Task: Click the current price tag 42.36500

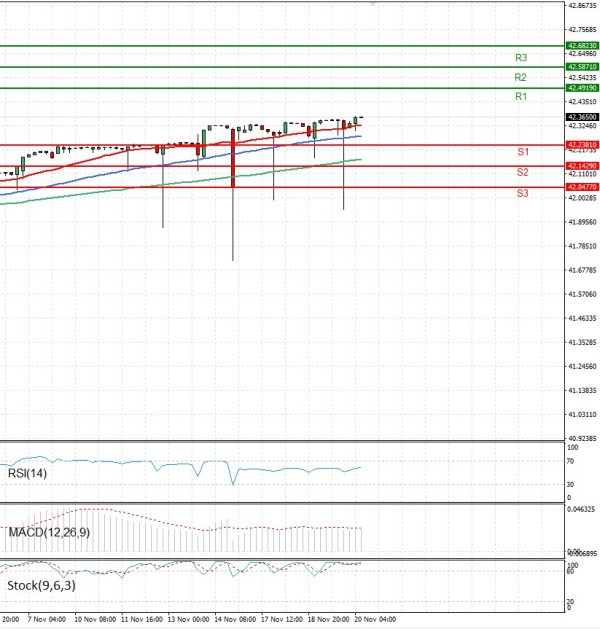Action: [x=582, y=117]
